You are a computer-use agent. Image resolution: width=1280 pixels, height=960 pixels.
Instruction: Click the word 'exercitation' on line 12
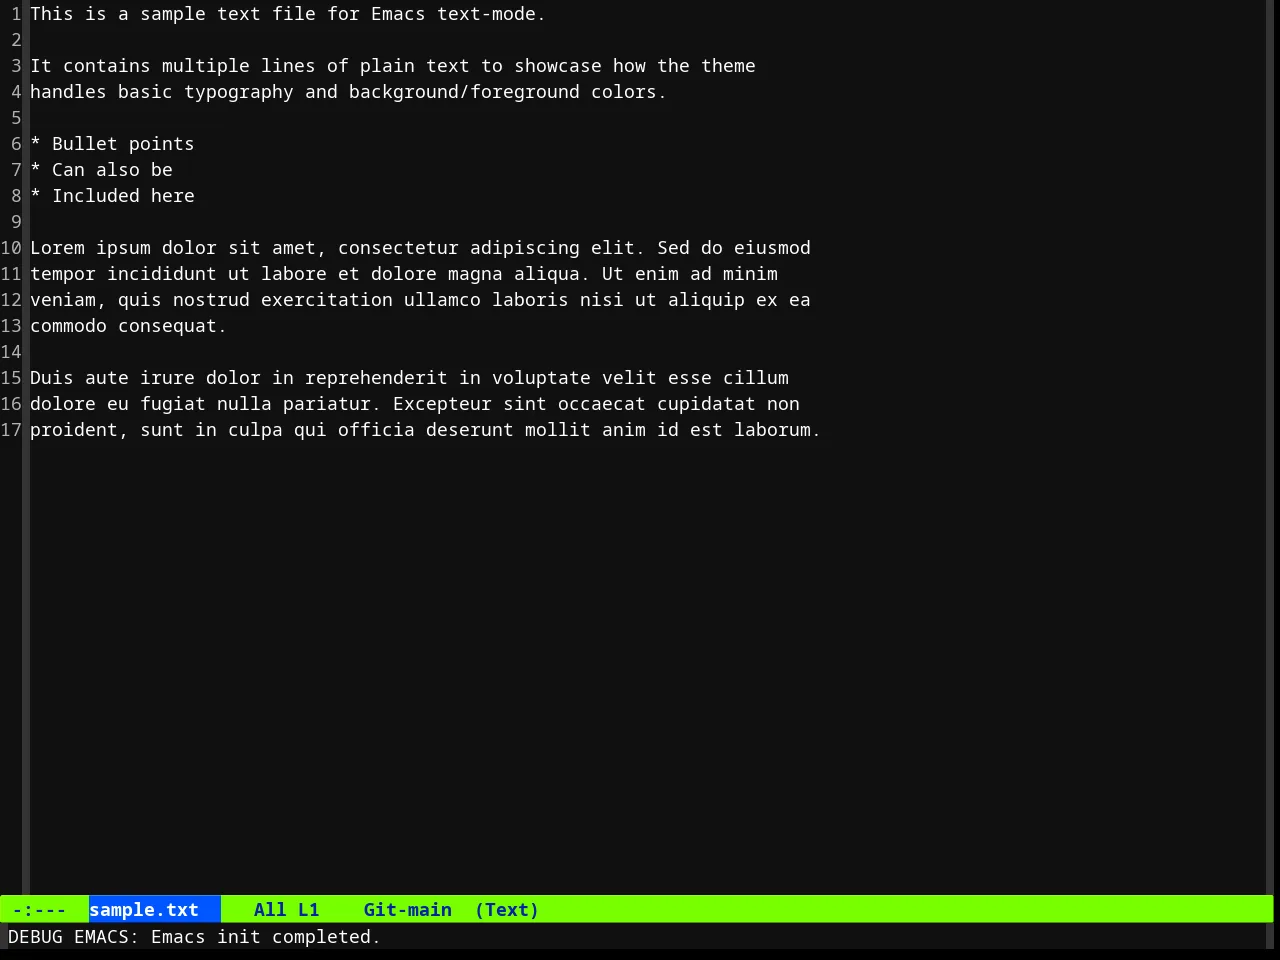pos(327,300)
